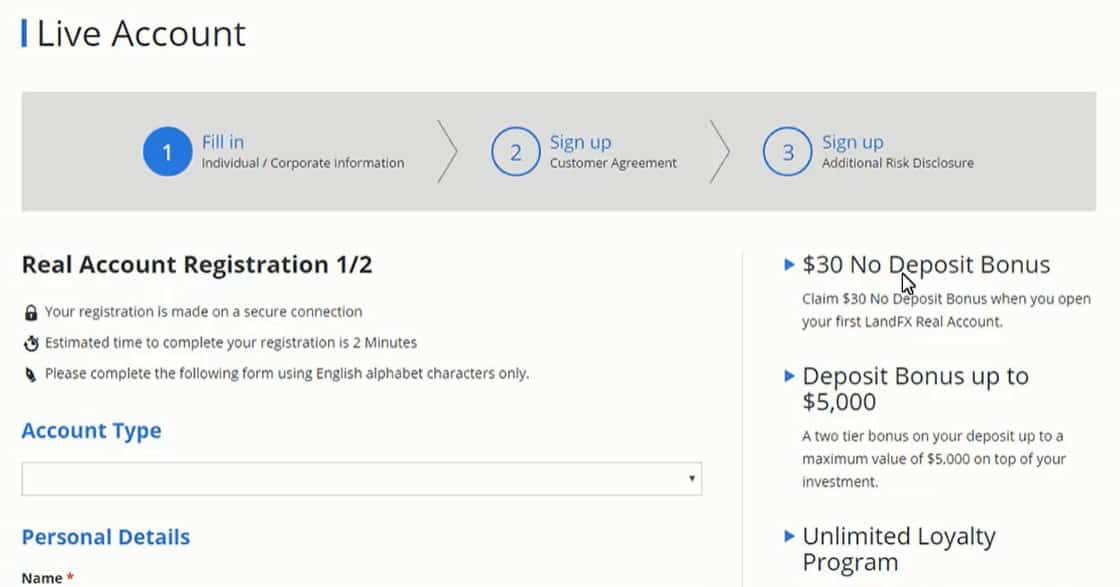
Task: Click the Personal Details section heading
Action: coord(106,537)
